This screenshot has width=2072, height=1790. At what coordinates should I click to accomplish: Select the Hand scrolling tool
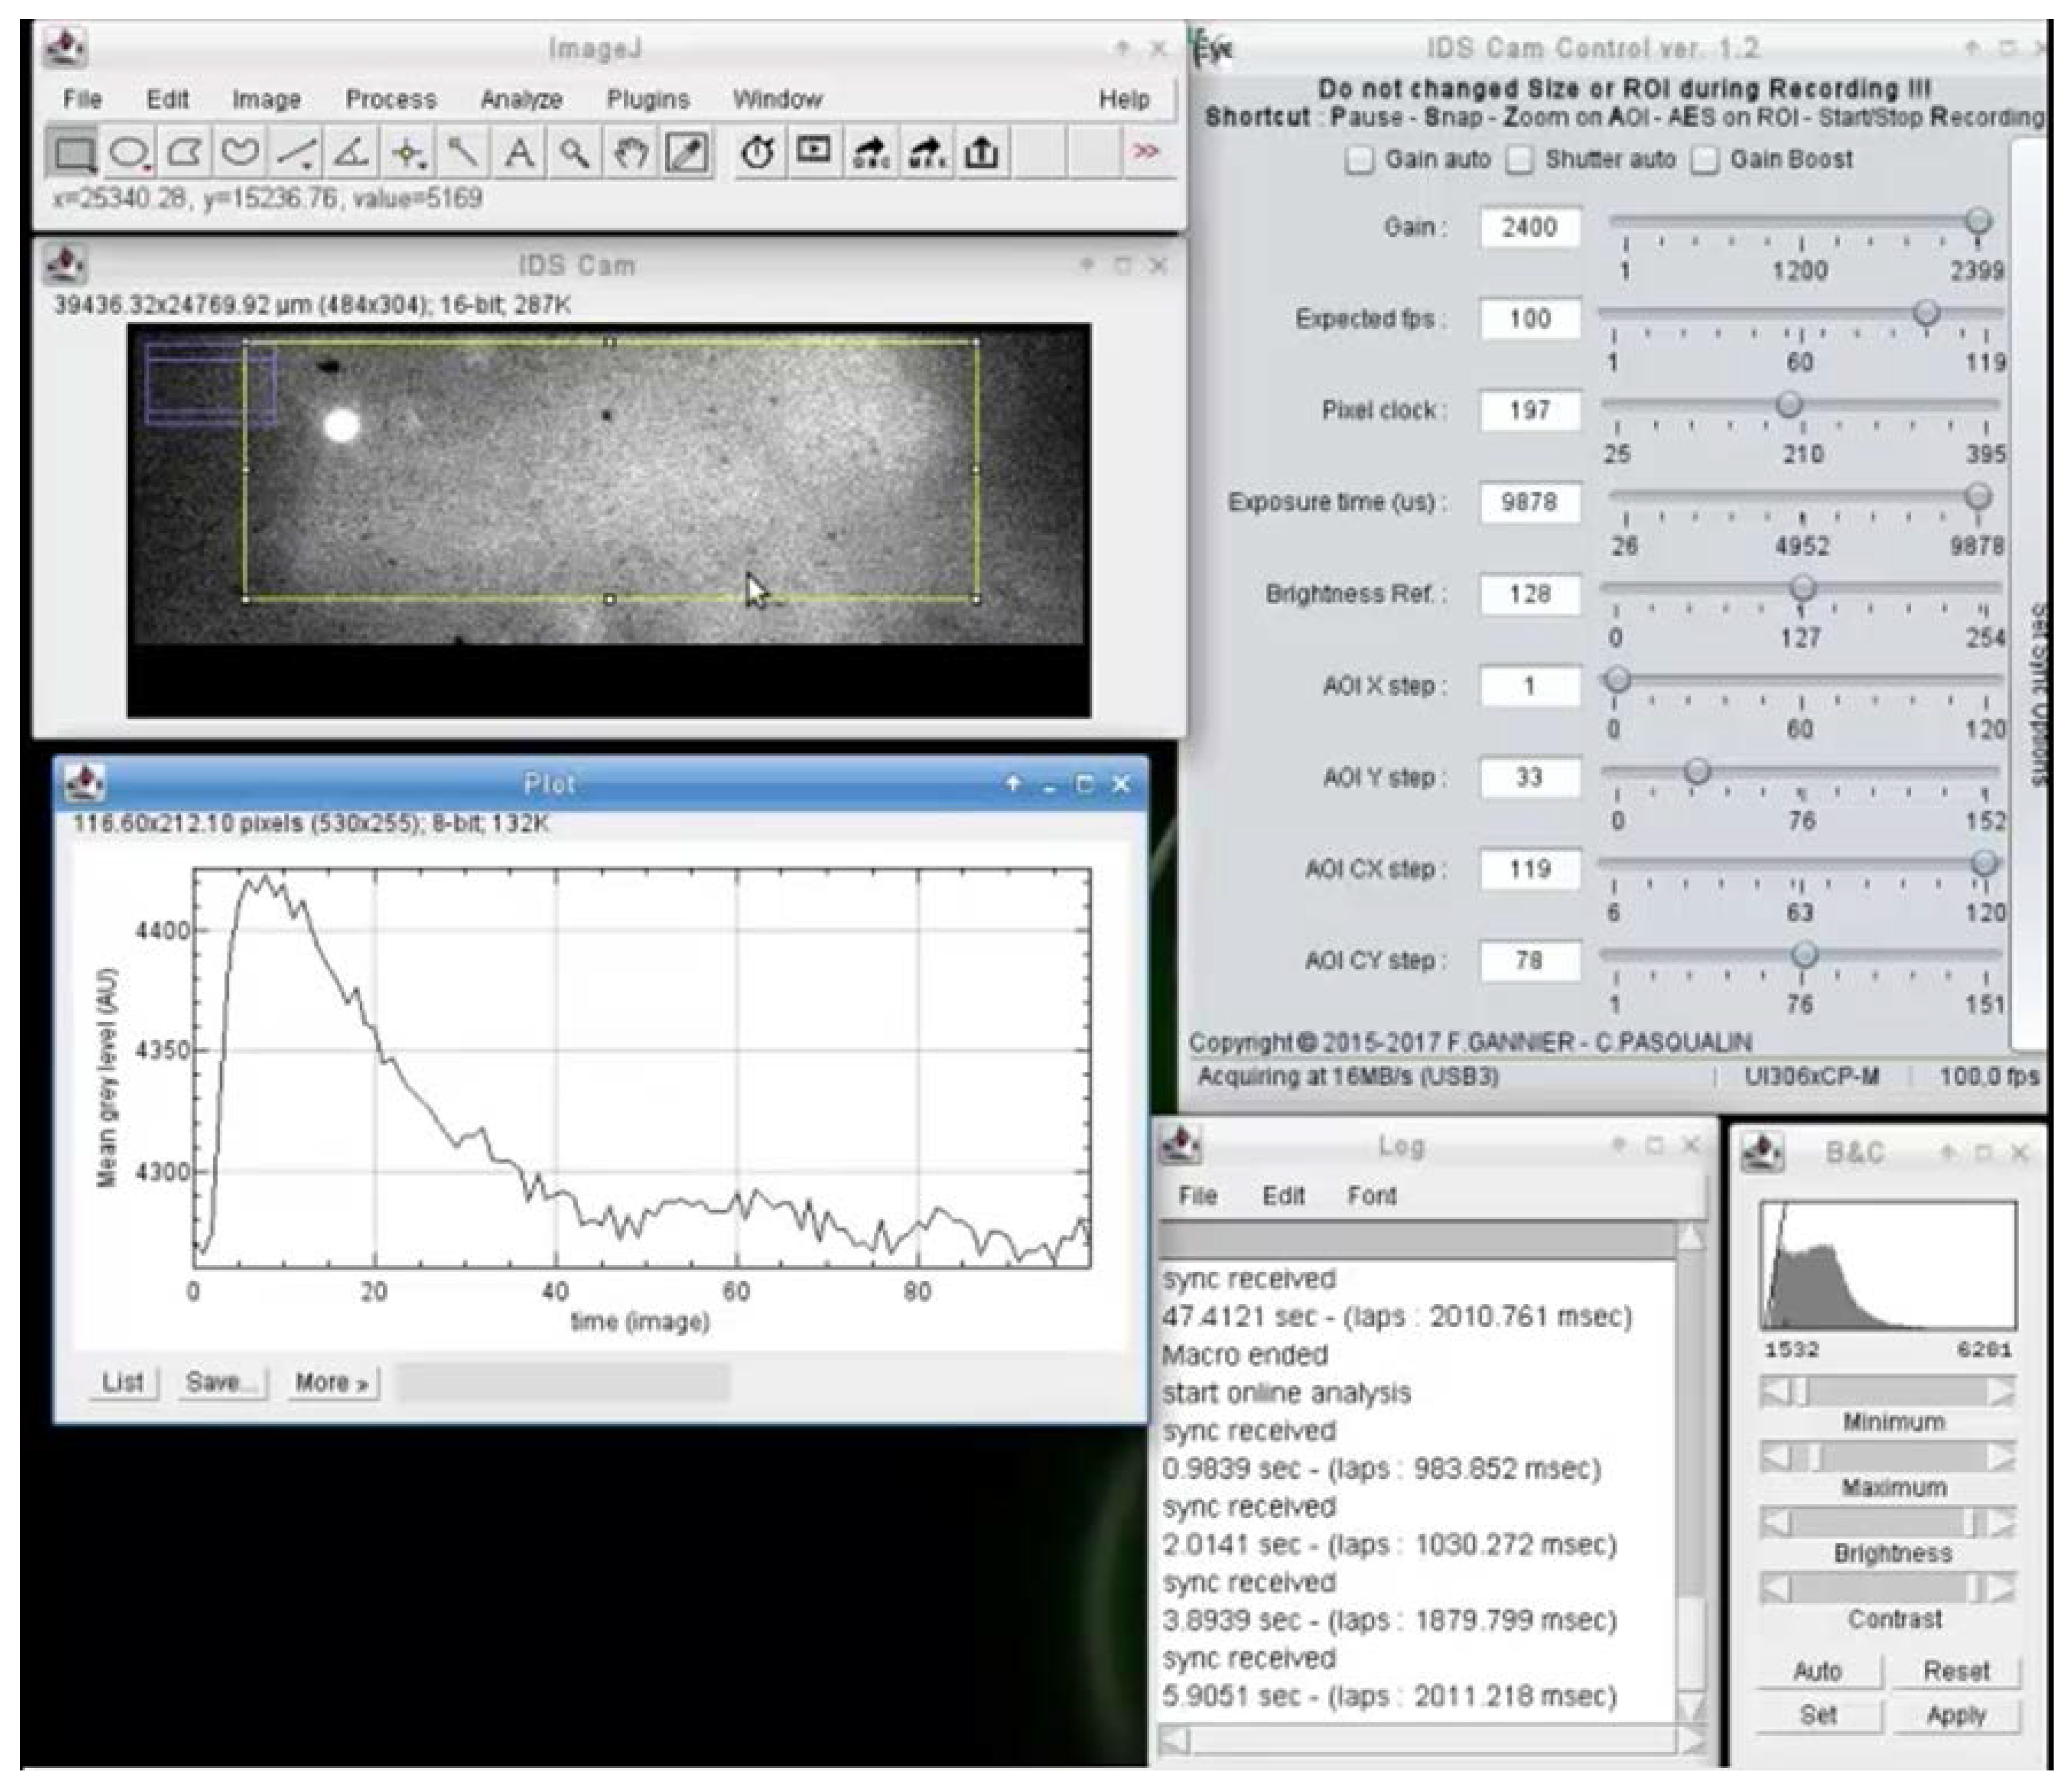[x=630, y=153]
